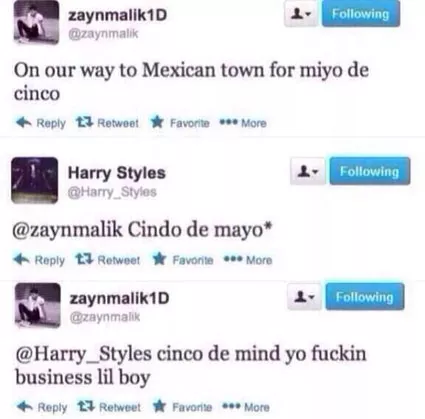Screen dimensions: 425x419
Task: Open Harry Styles profile name link
Action: click(117, 173)
